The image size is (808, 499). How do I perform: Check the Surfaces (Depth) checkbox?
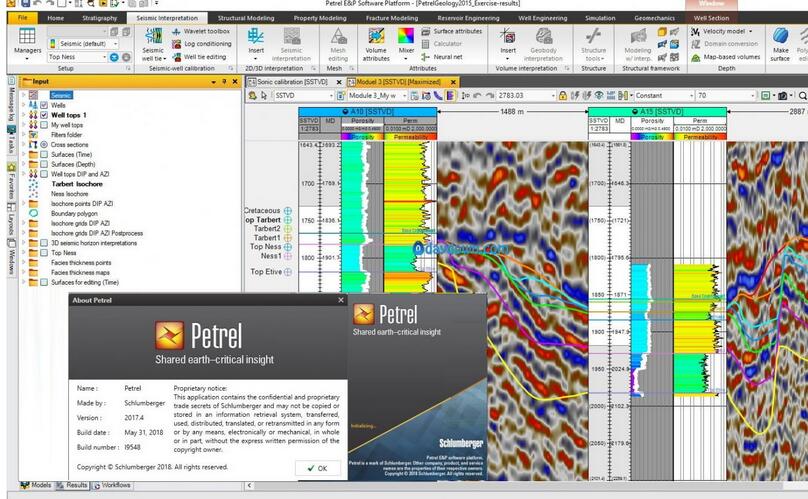point(44,164)
